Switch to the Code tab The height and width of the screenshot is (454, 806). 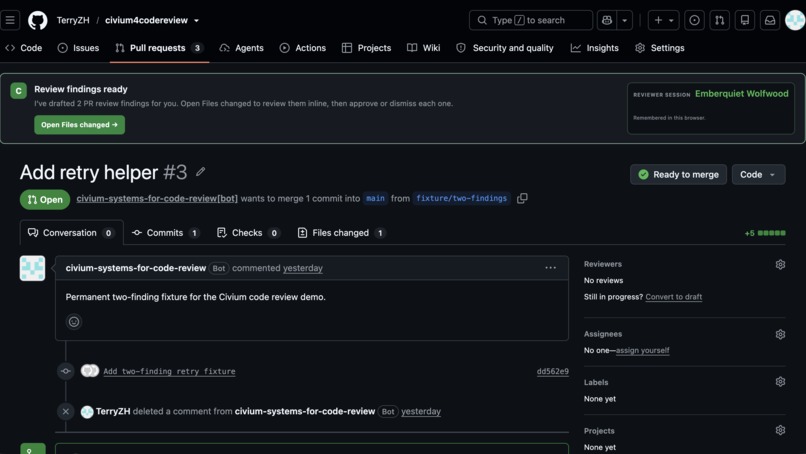click(x=24, y=48)
